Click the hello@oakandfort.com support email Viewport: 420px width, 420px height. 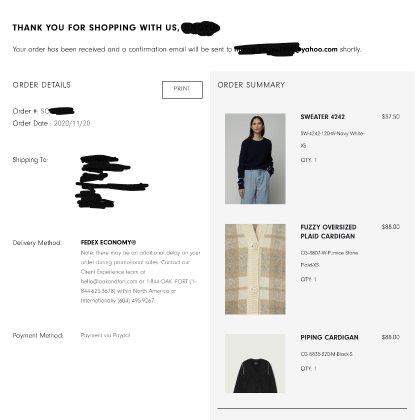coord(109,281)
